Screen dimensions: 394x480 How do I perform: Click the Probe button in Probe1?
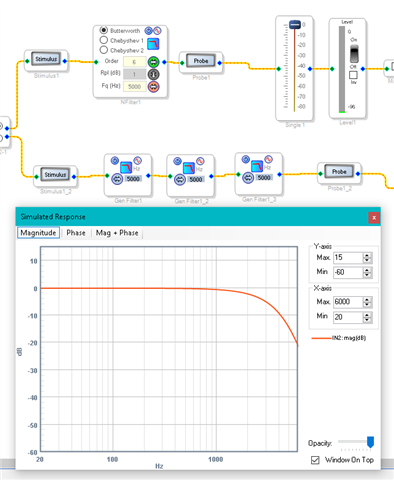pyautogui.click(x=201, y=61)
